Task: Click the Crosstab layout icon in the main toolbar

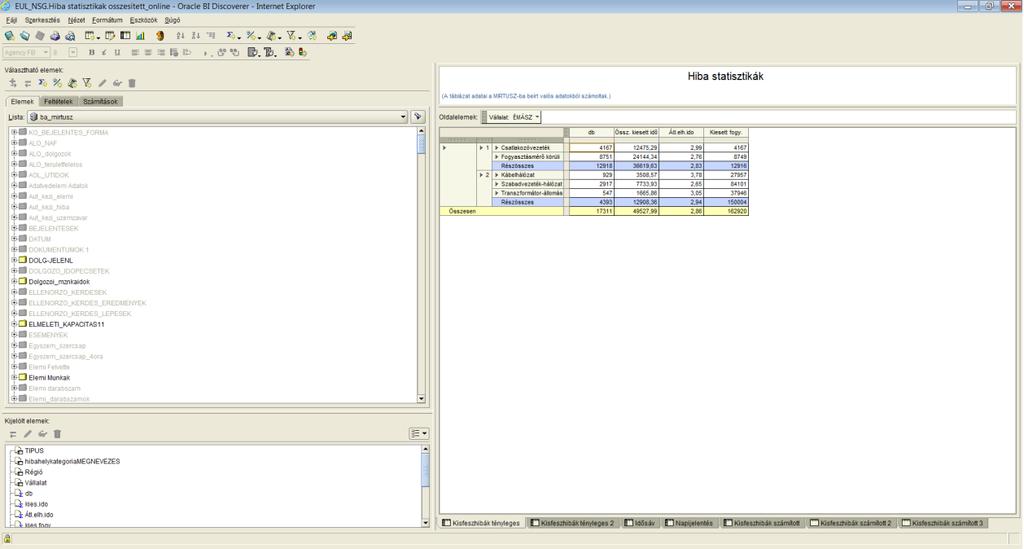Action: [125, 36]
